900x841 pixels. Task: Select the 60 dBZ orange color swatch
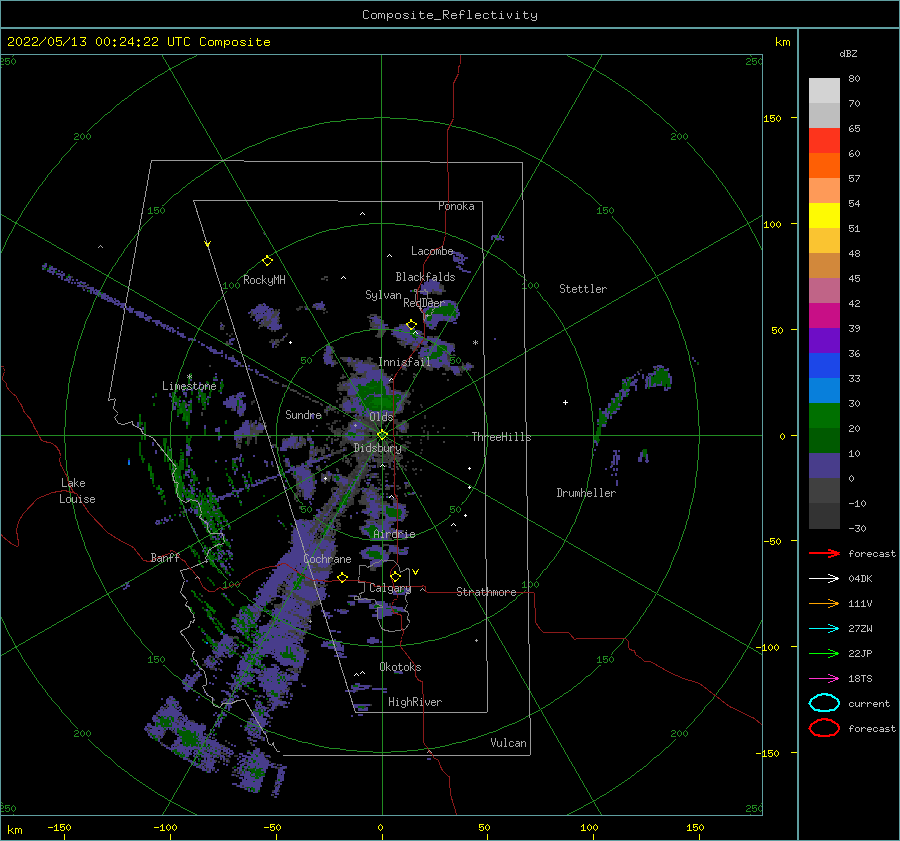[824, 165]
